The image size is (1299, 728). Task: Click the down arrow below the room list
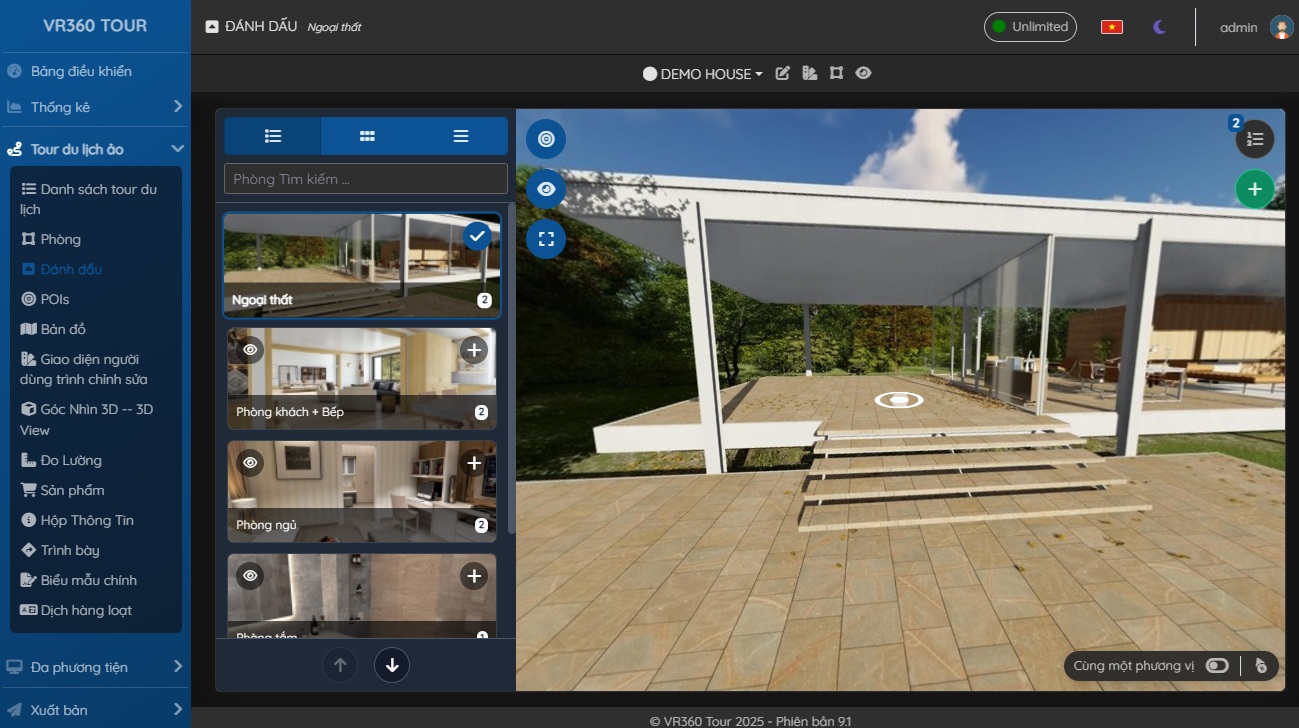pos(391,664)
